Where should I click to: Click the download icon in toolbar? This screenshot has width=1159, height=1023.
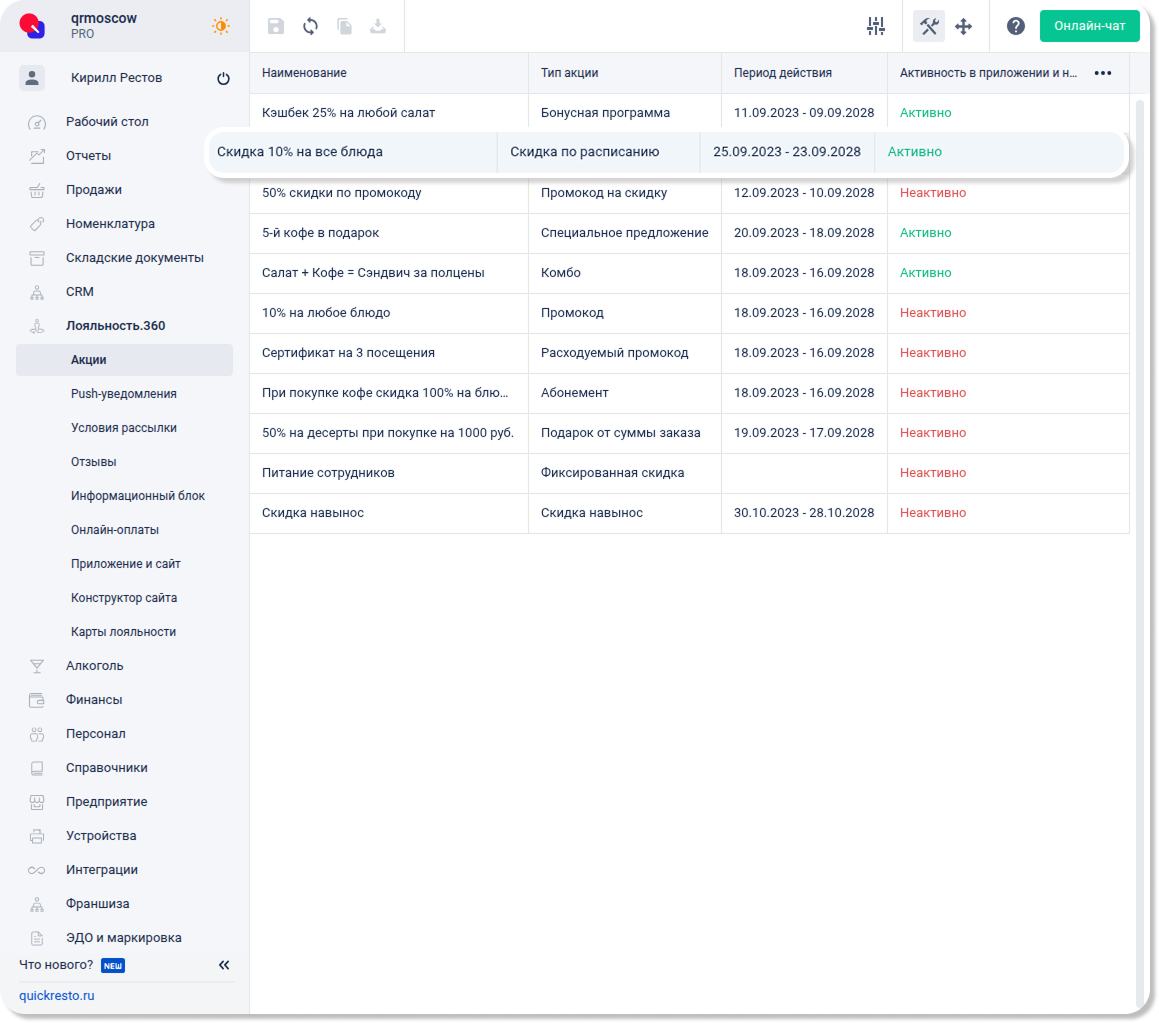pos(378,27)
